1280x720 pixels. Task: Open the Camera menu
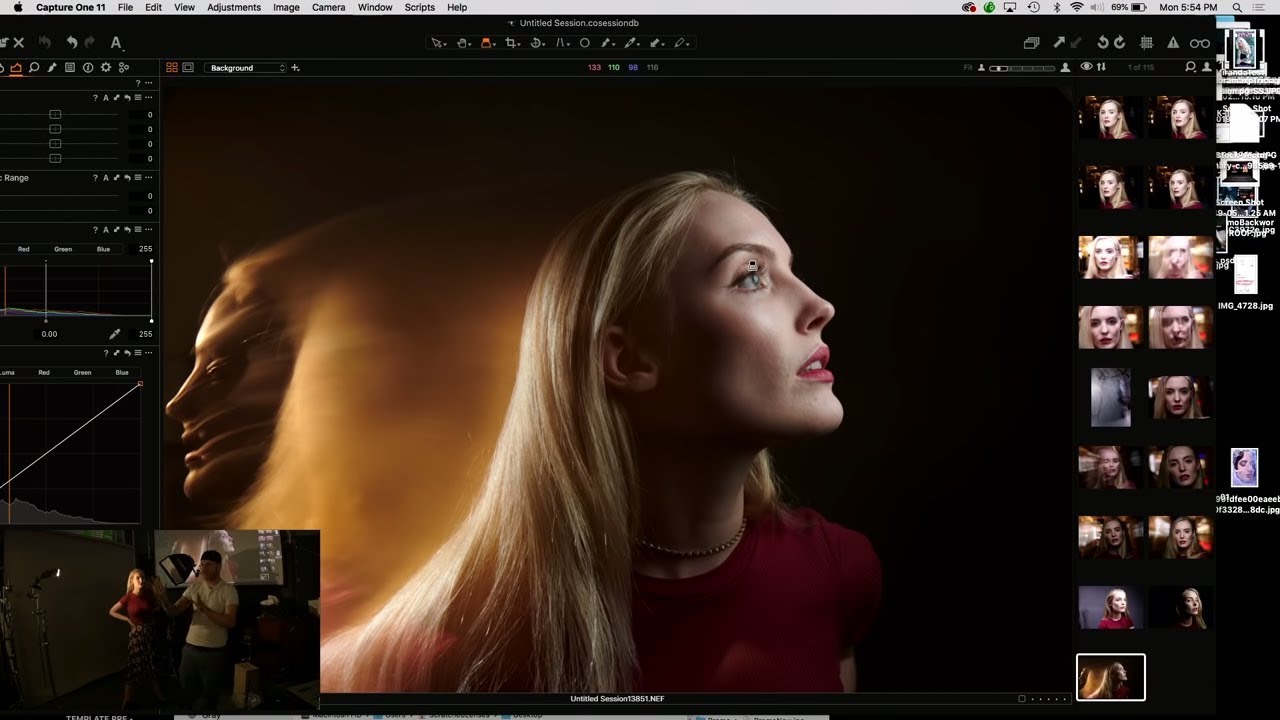coord(329,7)
